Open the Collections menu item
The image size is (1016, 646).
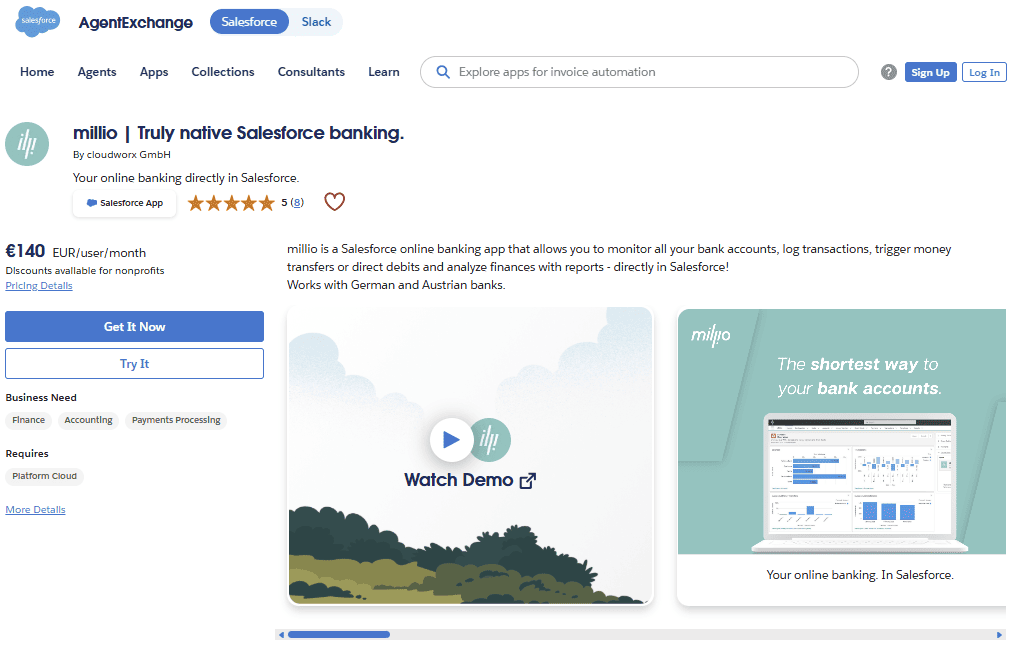(x=223, y=72)
